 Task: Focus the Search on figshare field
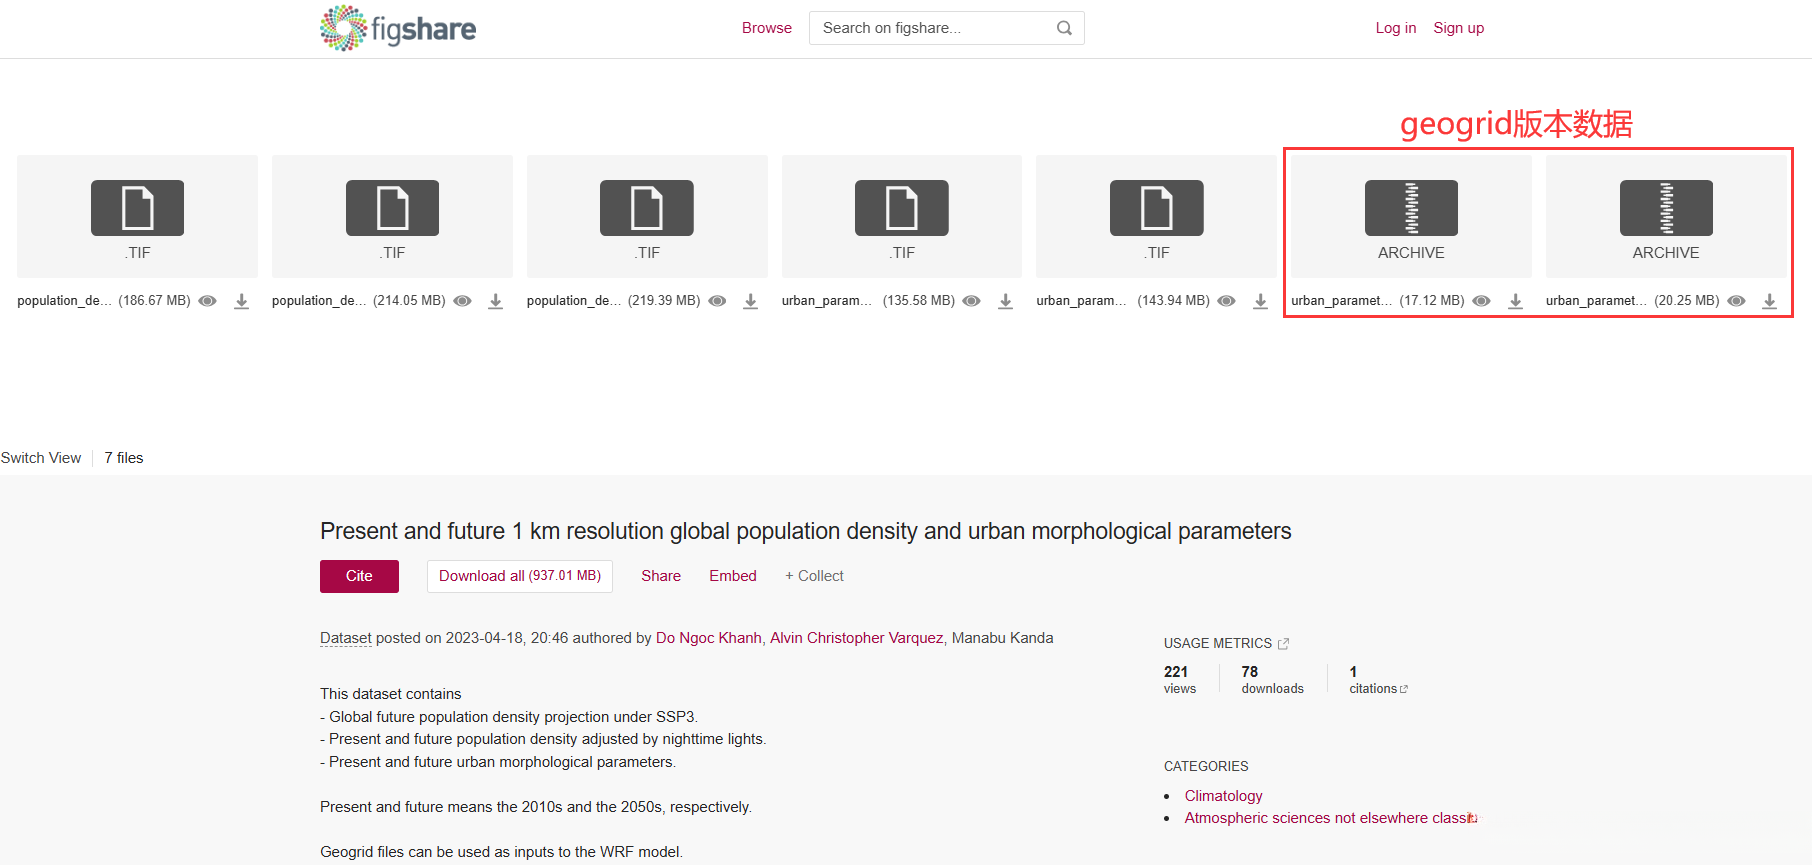coord(932,28)
